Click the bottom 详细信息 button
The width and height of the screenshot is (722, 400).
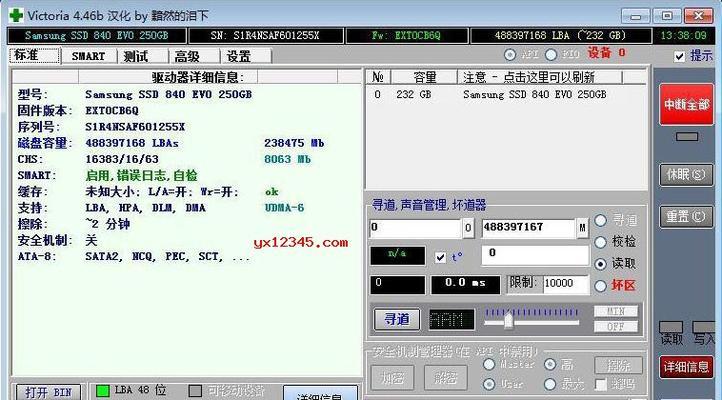point(320,394)
